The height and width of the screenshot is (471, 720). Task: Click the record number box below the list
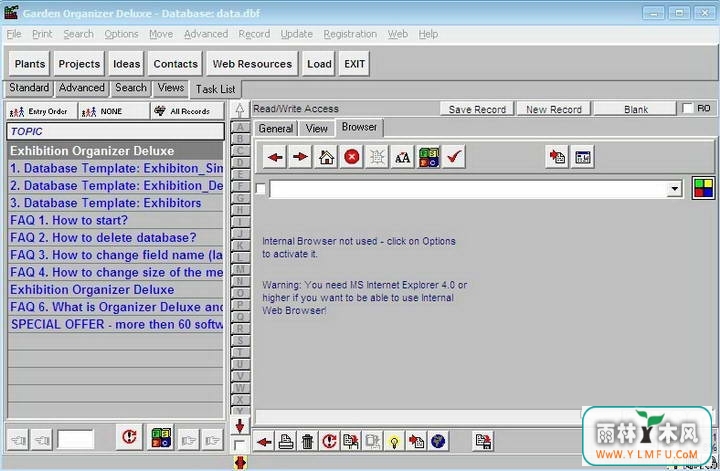click(x=75, y=439)
